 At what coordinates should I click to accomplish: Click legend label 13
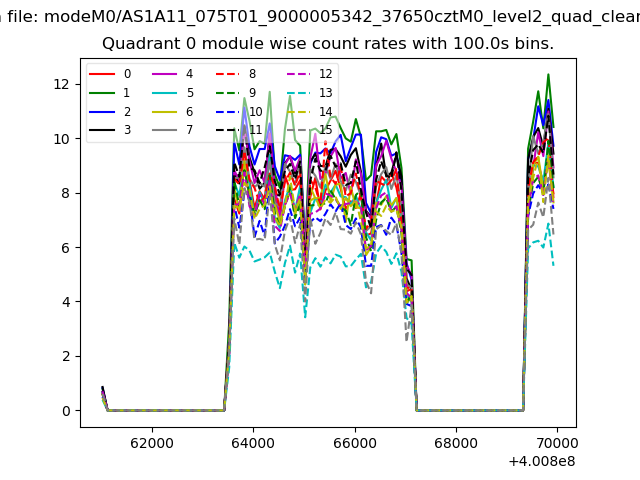tap(326, 93)
